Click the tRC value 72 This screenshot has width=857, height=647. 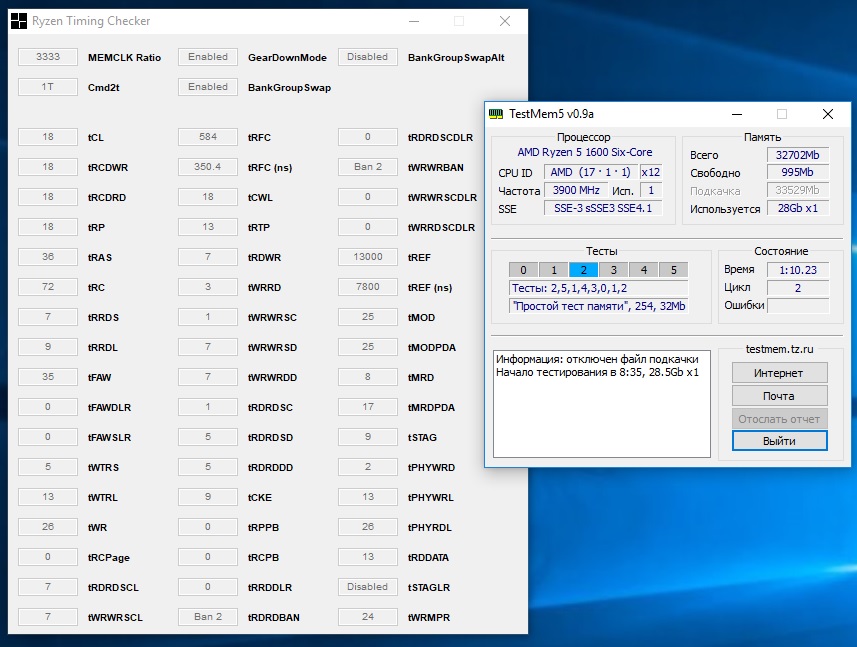[48, 287]
